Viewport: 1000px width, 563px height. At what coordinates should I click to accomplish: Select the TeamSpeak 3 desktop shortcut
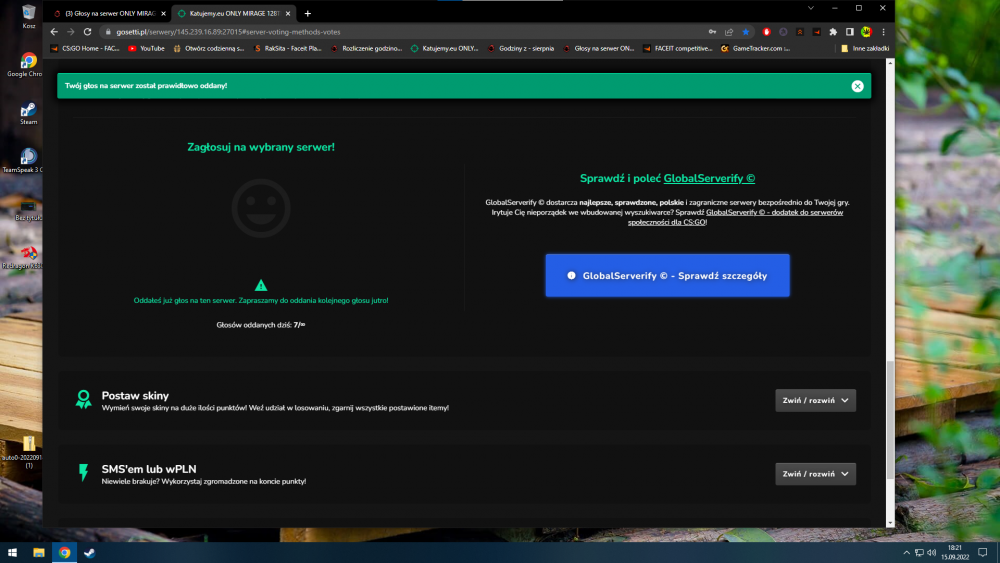point(24,161)
